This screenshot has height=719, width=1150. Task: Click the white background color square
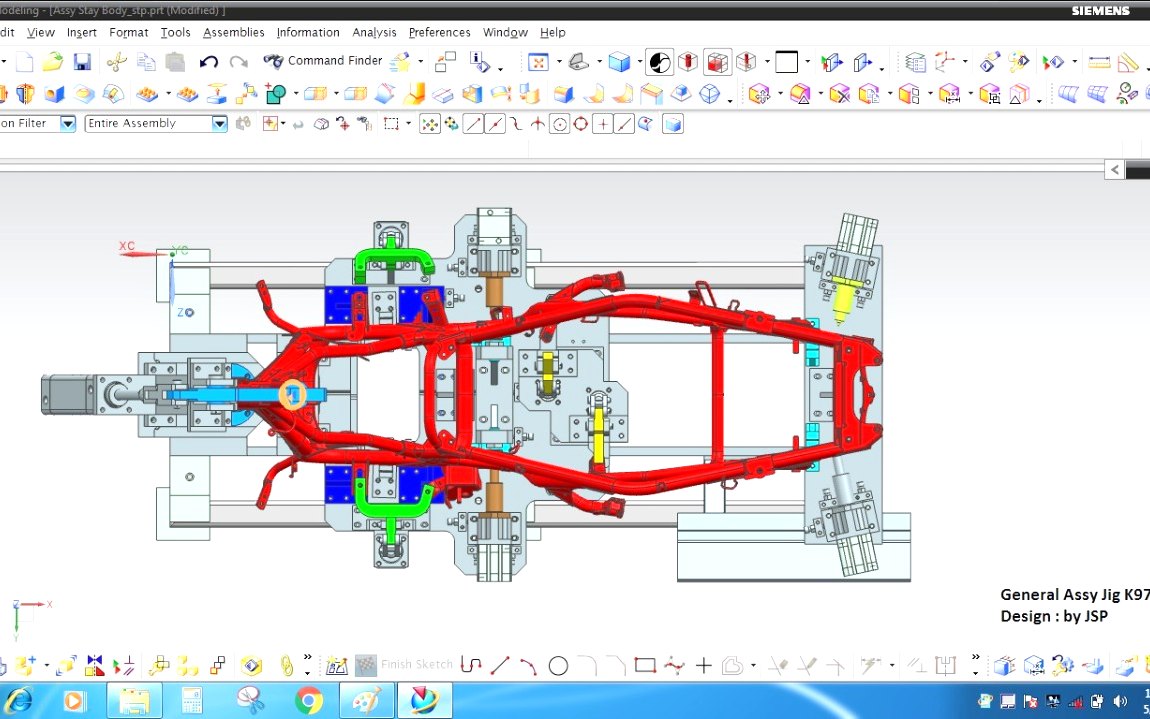pyautogui.click(x=786, y=62)
